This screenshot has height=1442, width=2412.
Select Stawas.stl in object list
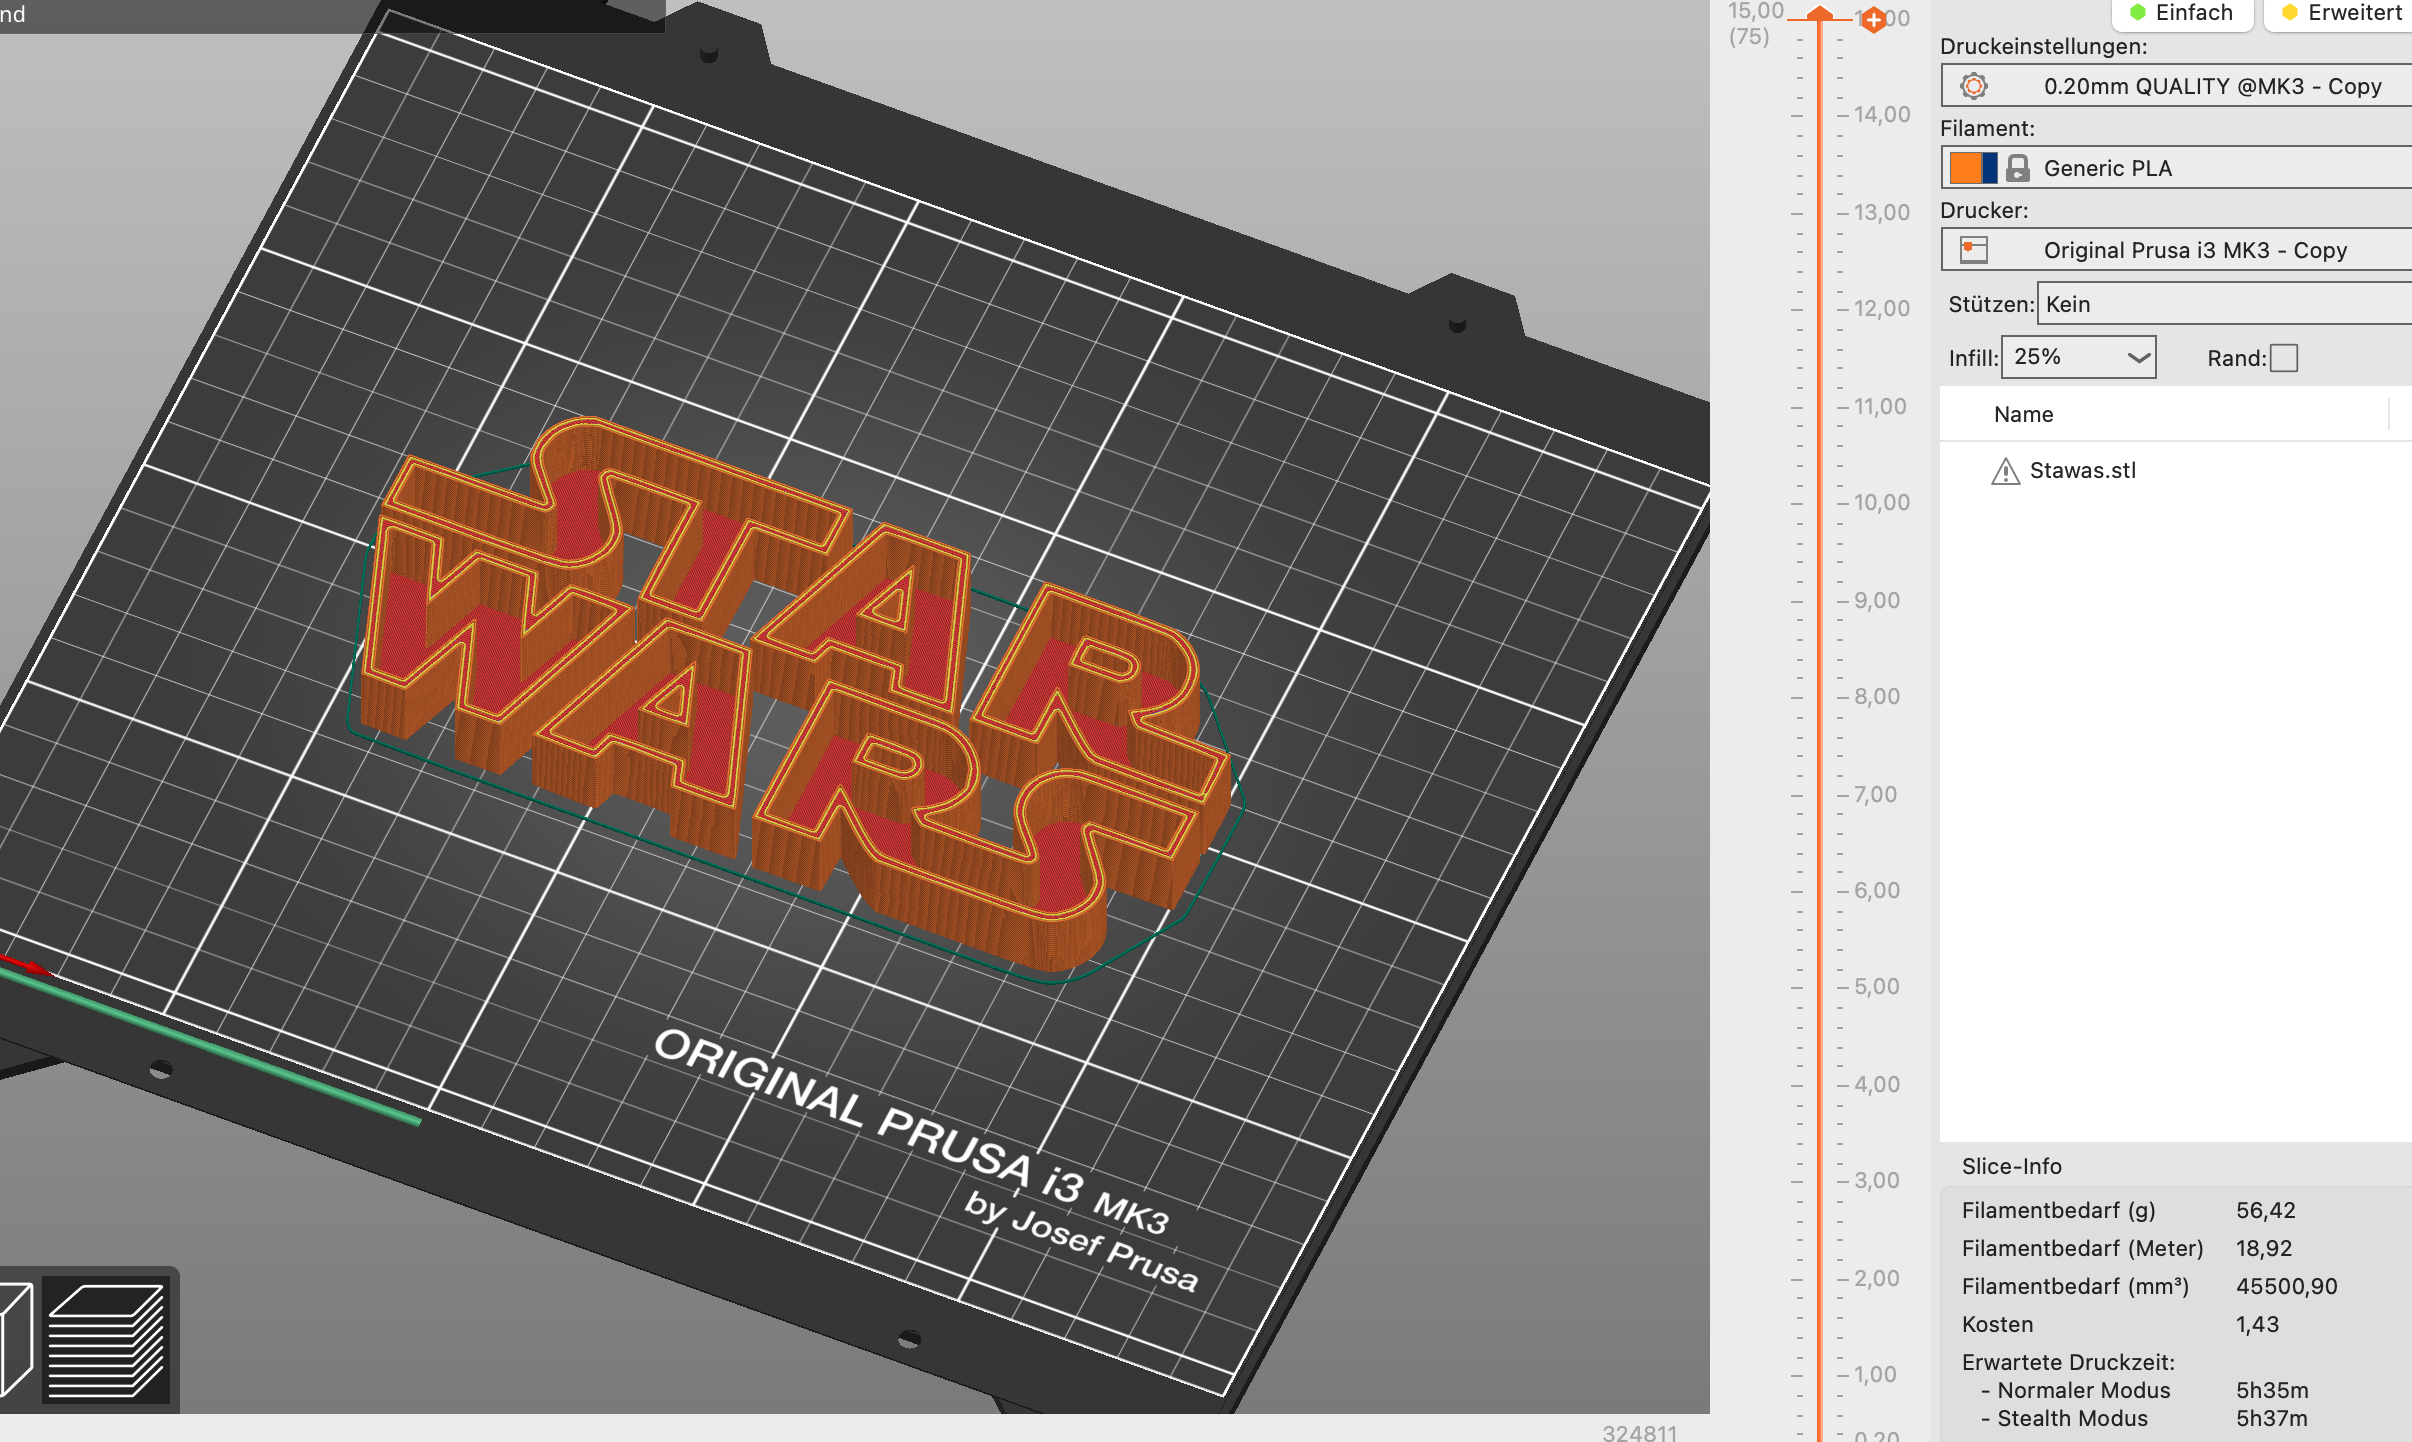(x=2082, y=471)
